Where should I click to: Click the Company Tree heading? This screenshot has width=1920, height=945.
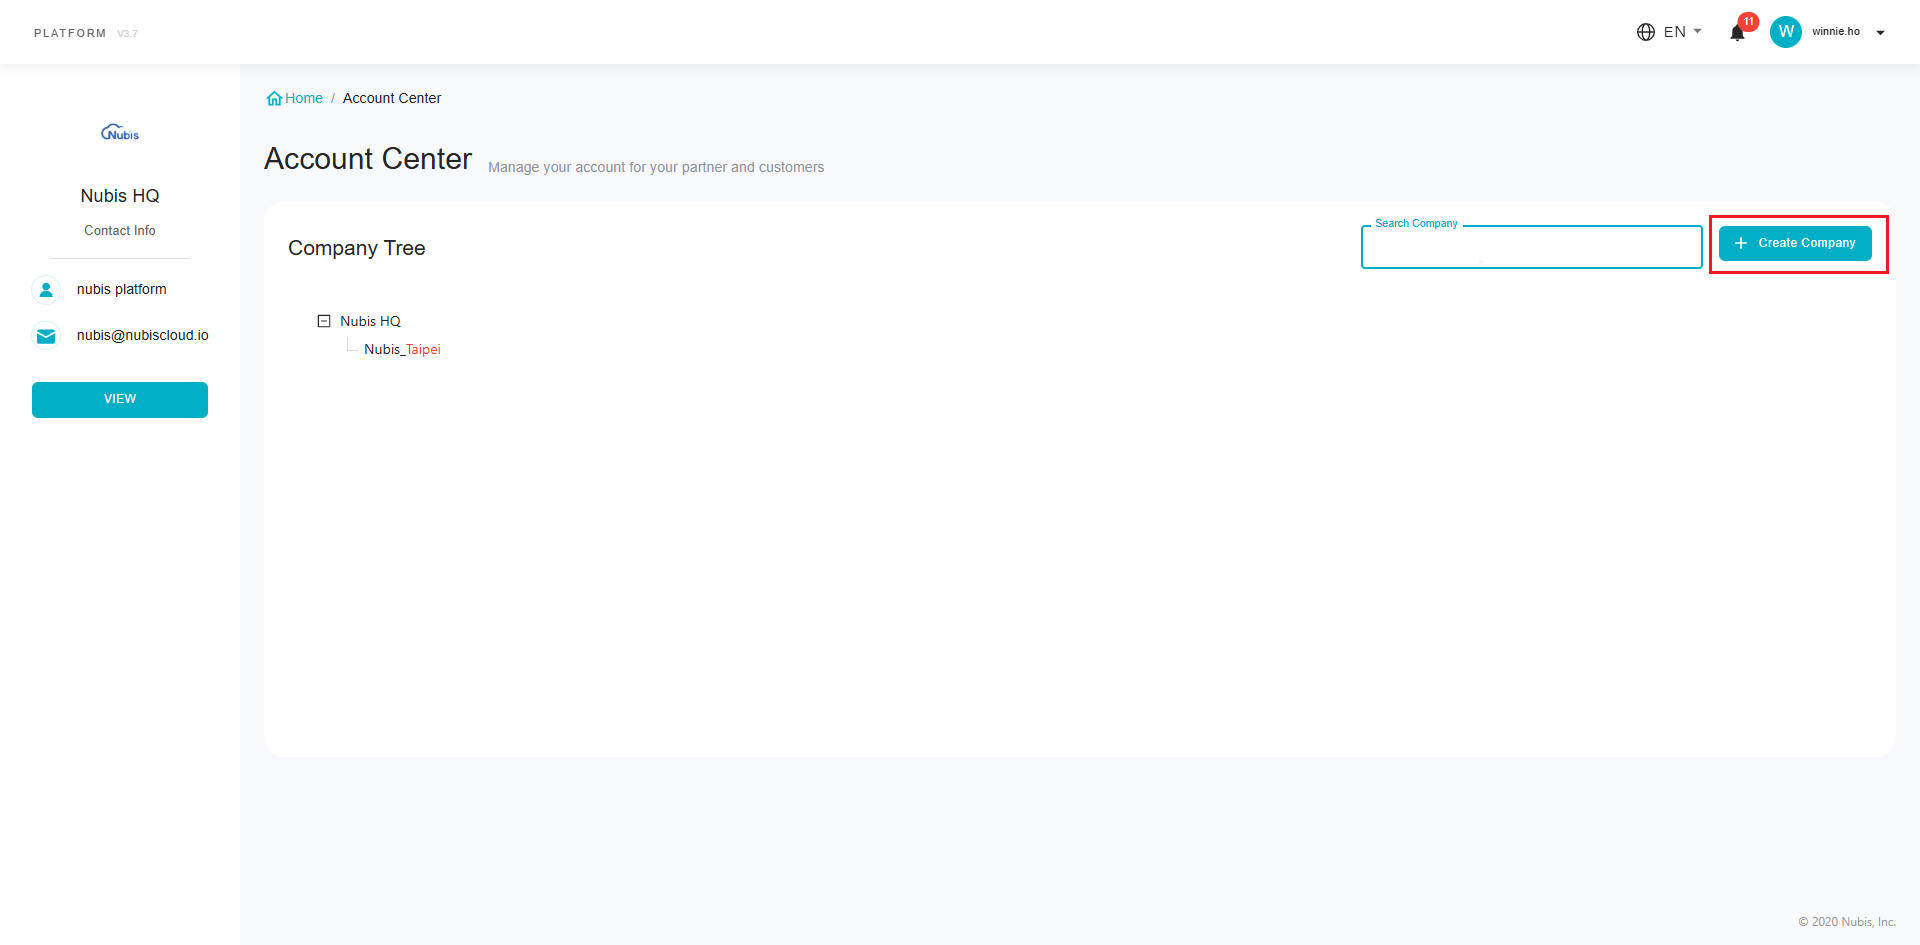click(x=357, y=248)
